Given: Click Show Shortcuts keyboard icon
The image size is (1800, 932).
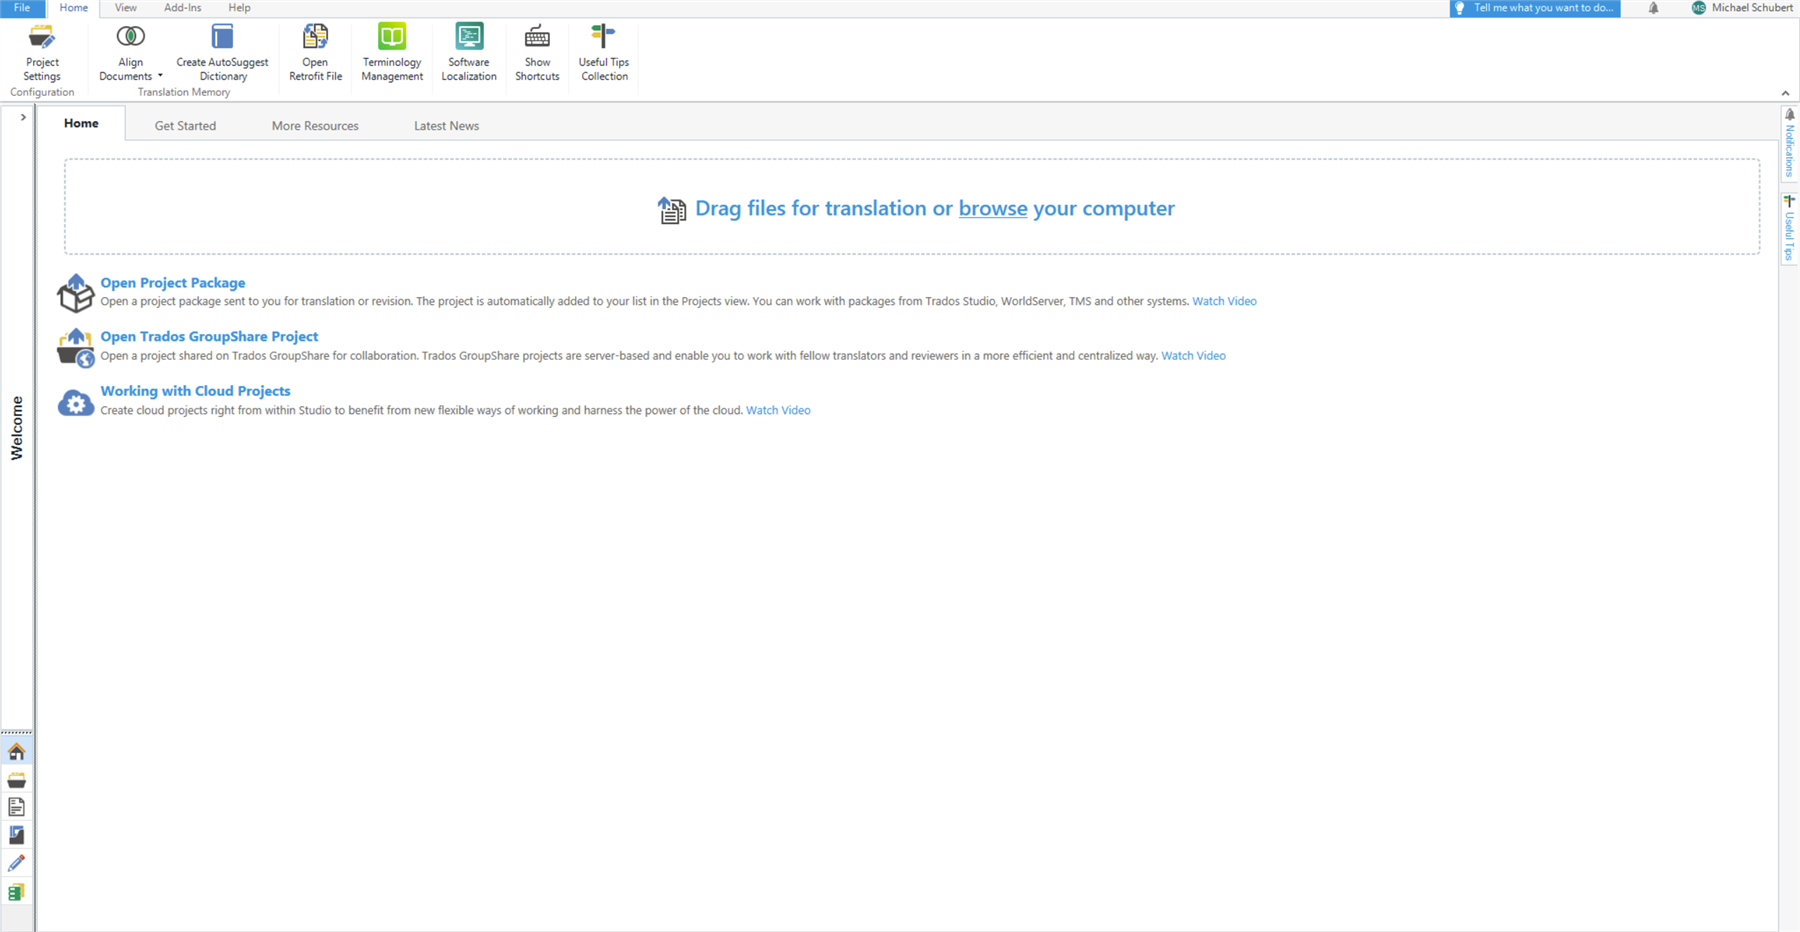Looking at the screenshot, I should pos(537,37).
